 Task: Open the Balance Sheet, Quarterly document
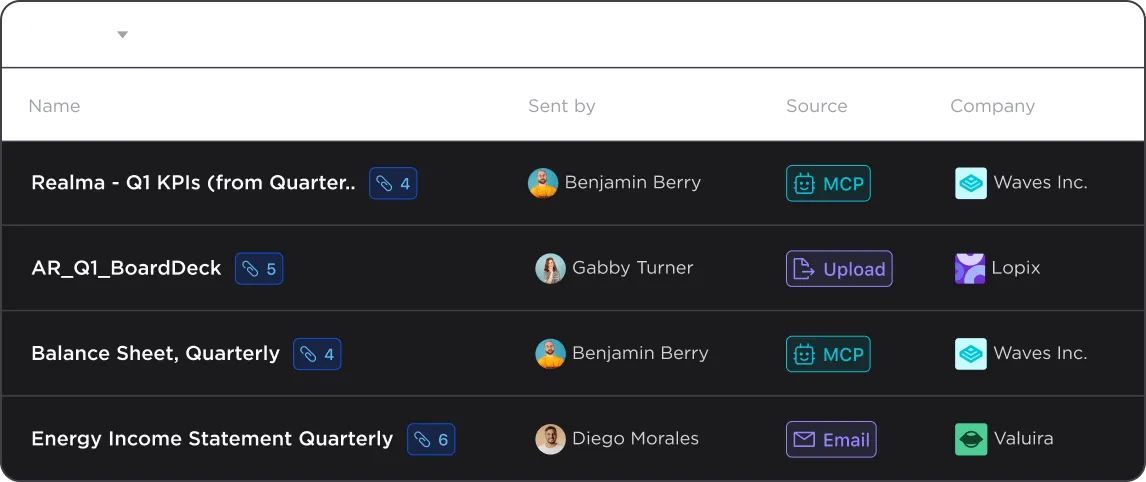[156, 354]
